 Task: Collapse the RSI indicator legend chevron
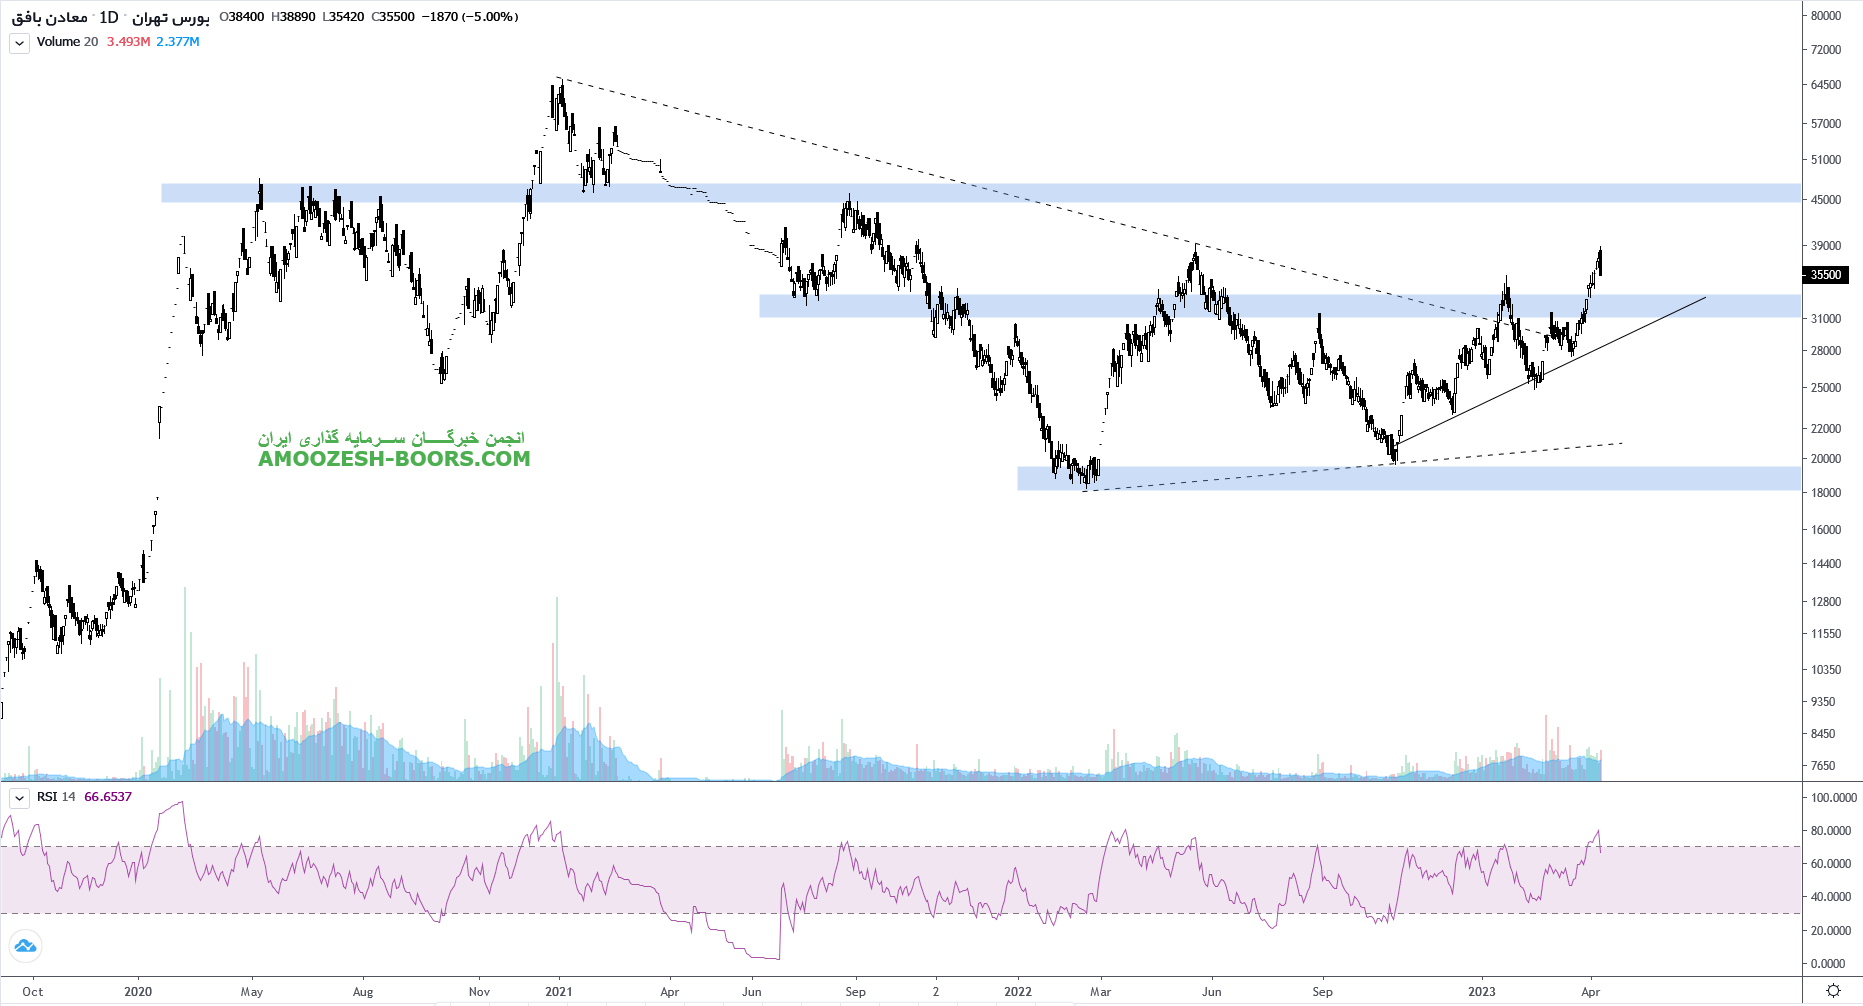(19, 798)
